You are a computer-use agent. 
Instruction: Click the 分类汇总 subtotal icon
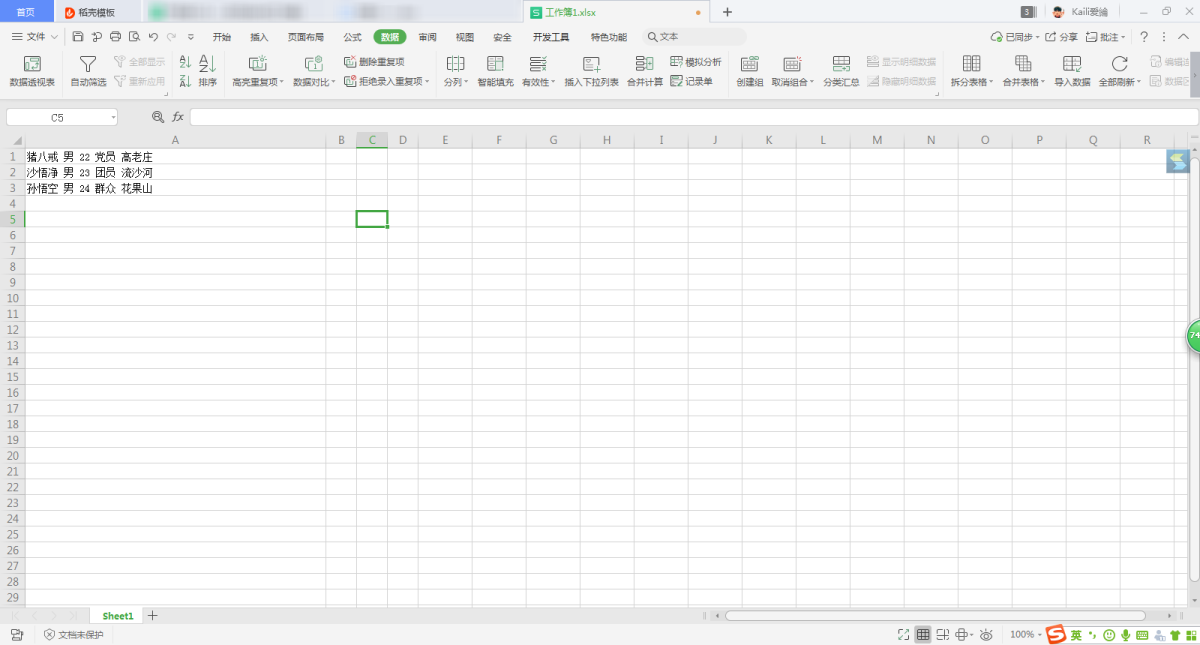pyautogui.click(x=841, y=64)
